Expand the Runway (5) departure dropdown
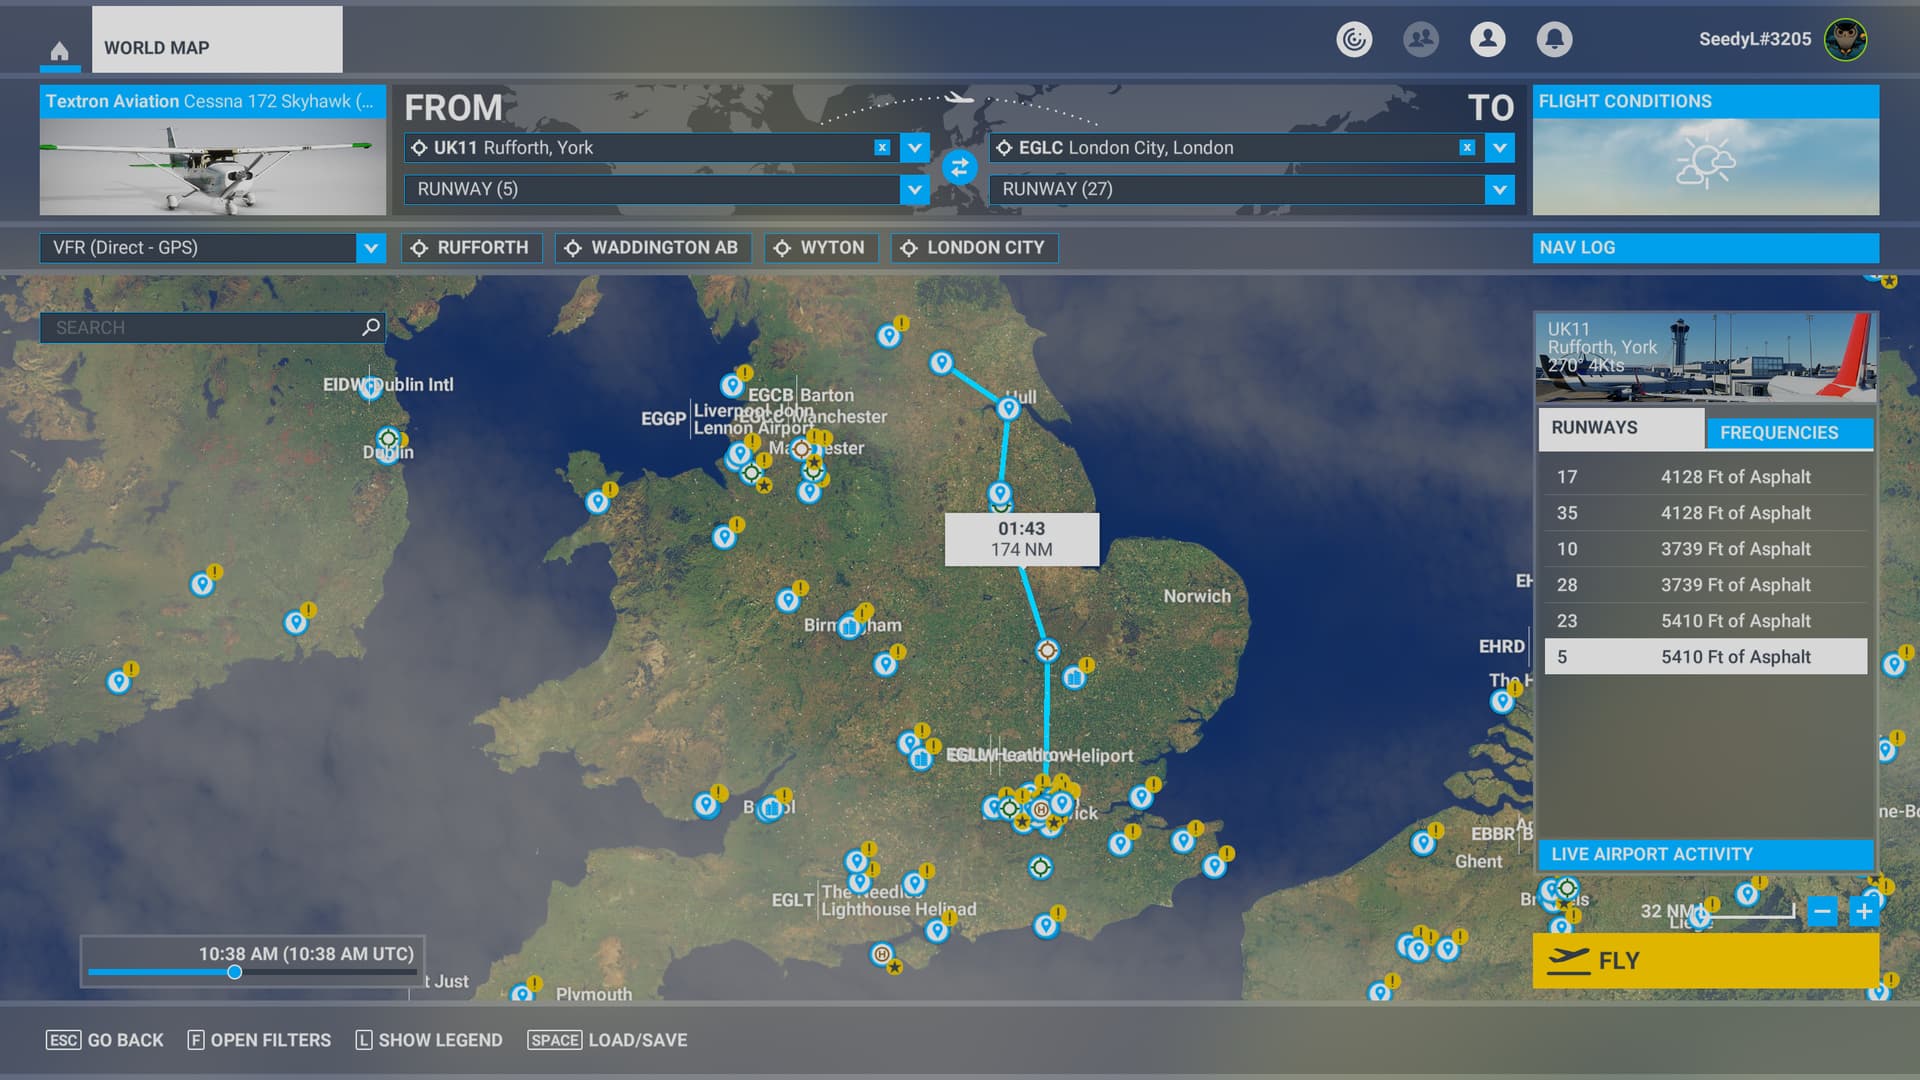The width and height of the screenshot is (1920, 1080). tap(914, 189)
